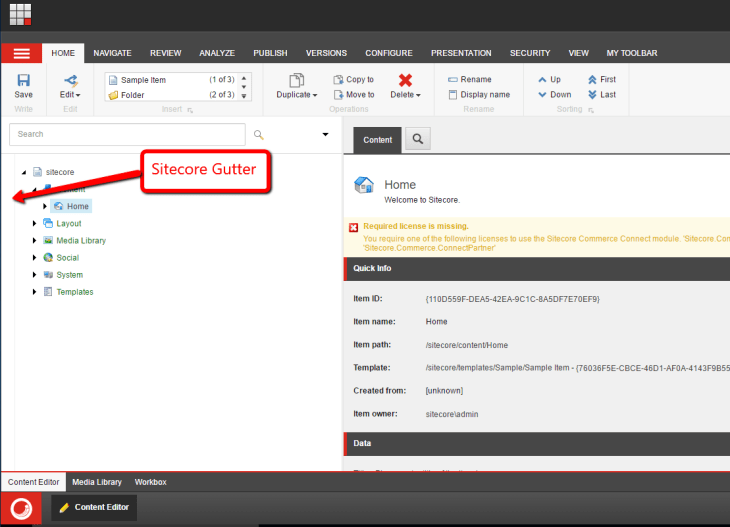Screen dimensions: 730x527
Task: Switch to Workbox bottom tab
Action: [x=150, y=482]
